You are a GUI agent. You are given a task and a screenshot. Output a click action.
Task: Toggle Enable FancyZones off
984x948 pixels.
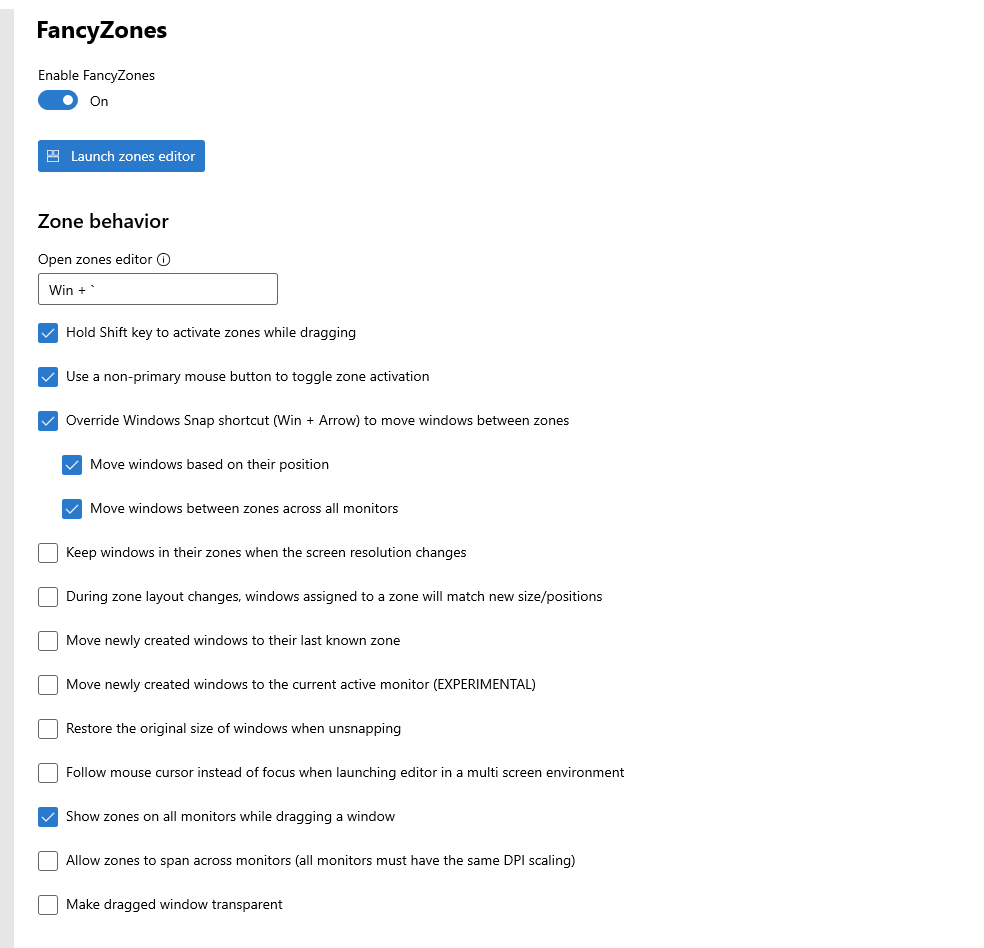click(x=57, y=100)
